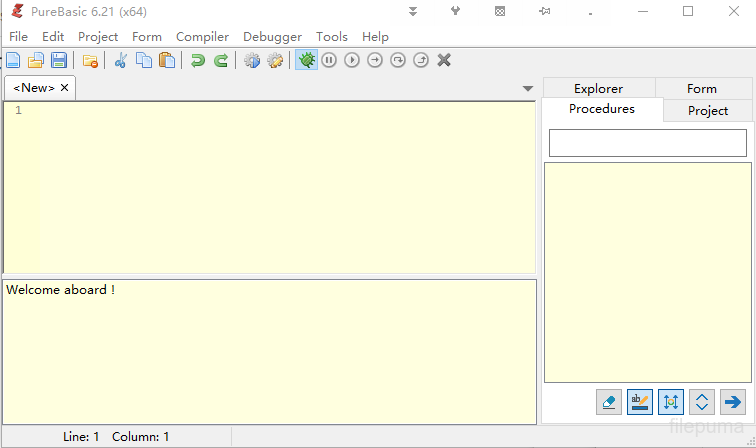Image resolution: width=756 pixels, height=448 pixels.
Task: Click the New file icon in toolbar
Action: (13, 60)
